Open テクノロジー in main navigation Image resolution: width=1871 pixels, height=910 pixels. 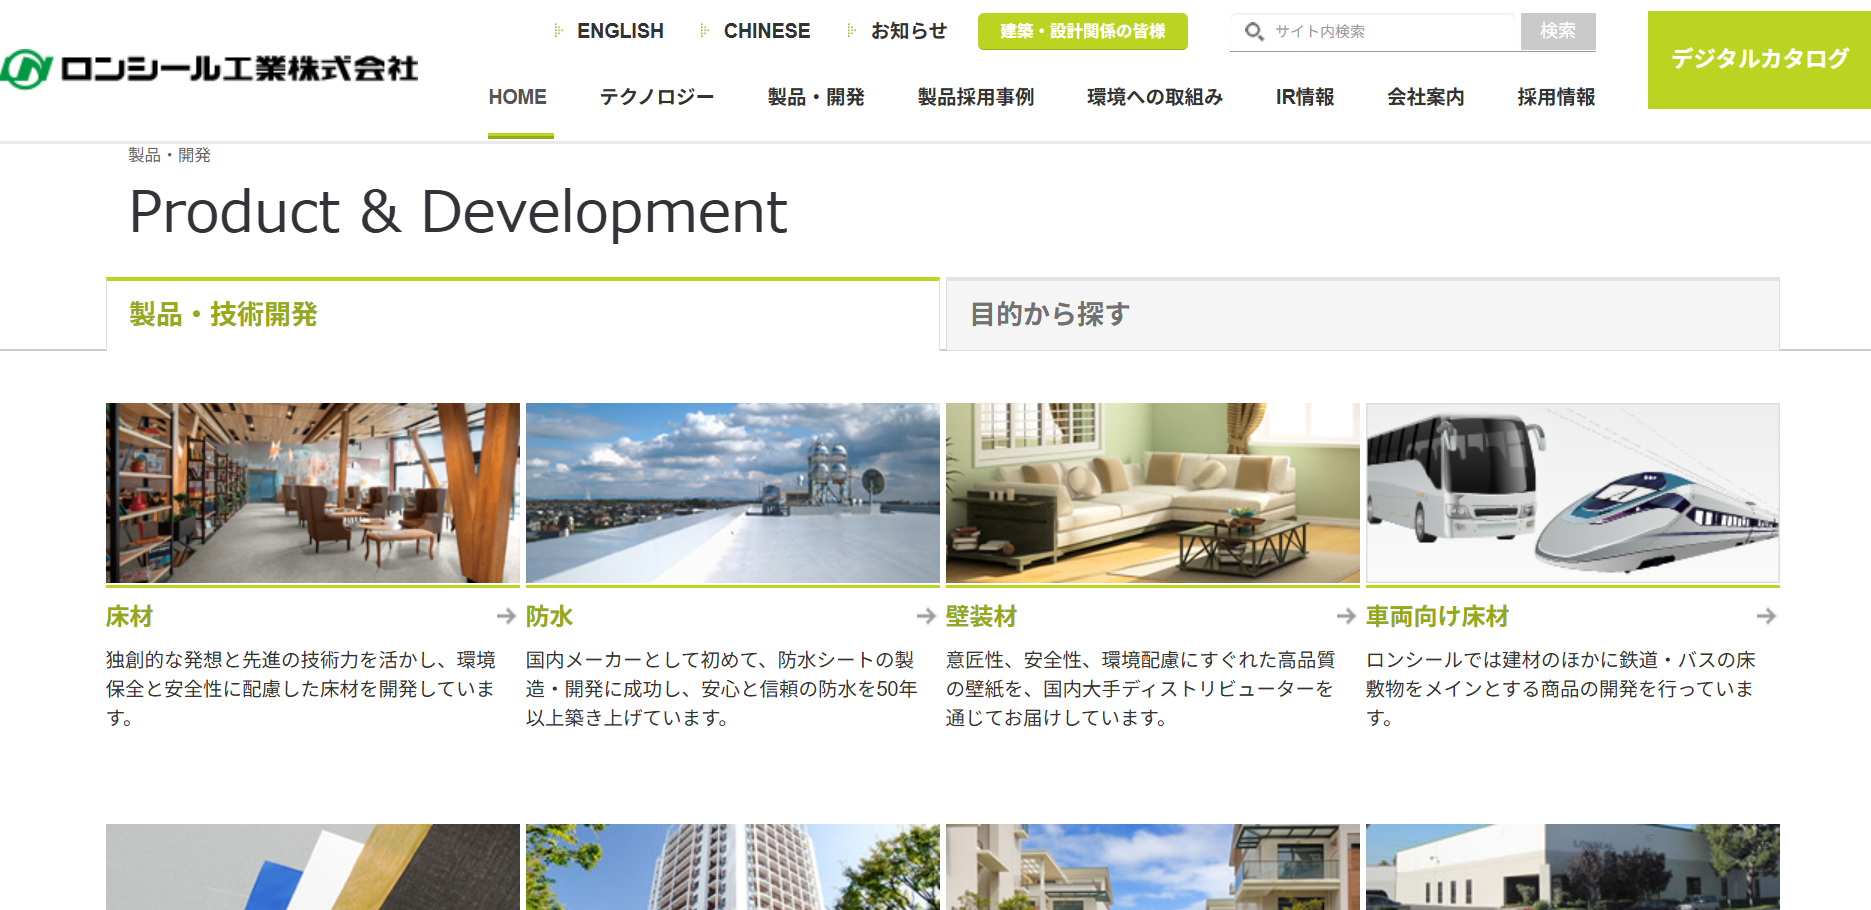[657, 97]
